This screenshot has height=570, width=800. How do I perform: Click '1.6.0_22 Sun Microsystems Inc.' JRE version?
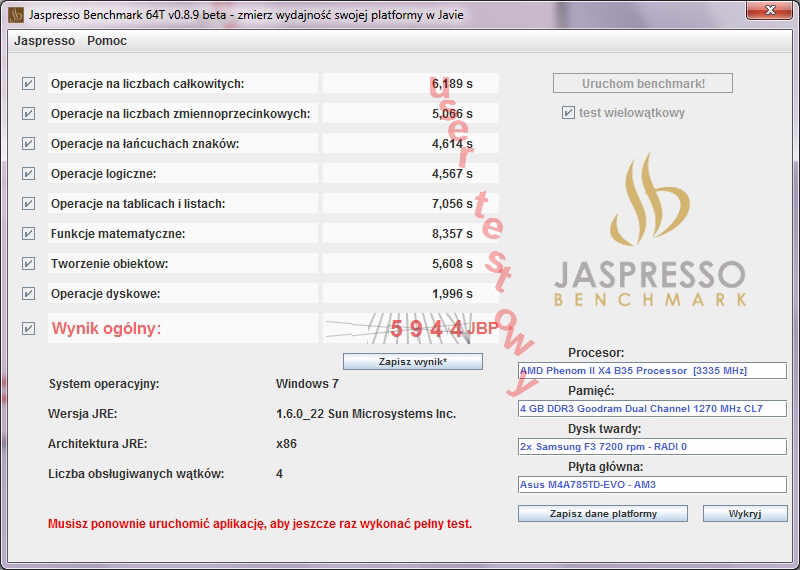tap(366, 413)
